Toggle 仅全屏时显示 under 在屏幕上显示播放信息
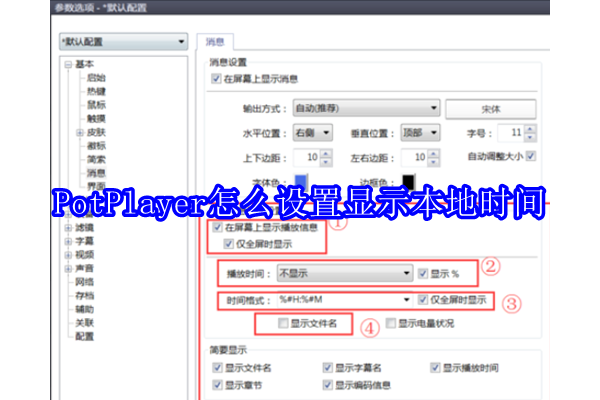600x400 pixels. coord(228,244)
